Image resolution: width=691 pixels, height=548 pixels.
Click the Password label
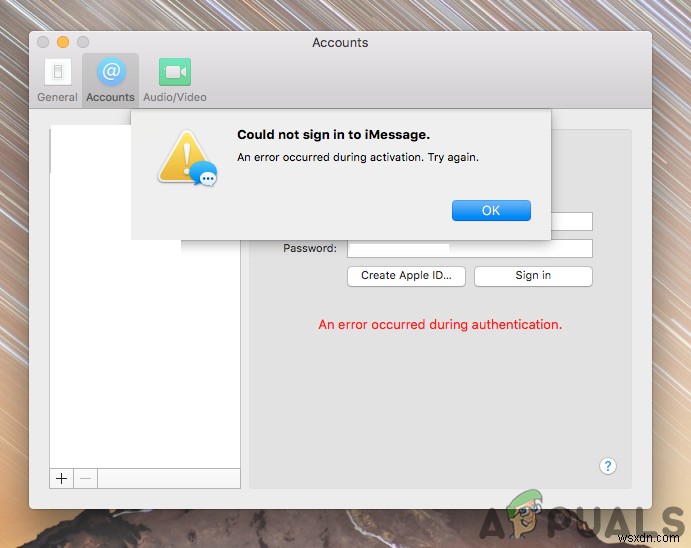tap(310, 248)
